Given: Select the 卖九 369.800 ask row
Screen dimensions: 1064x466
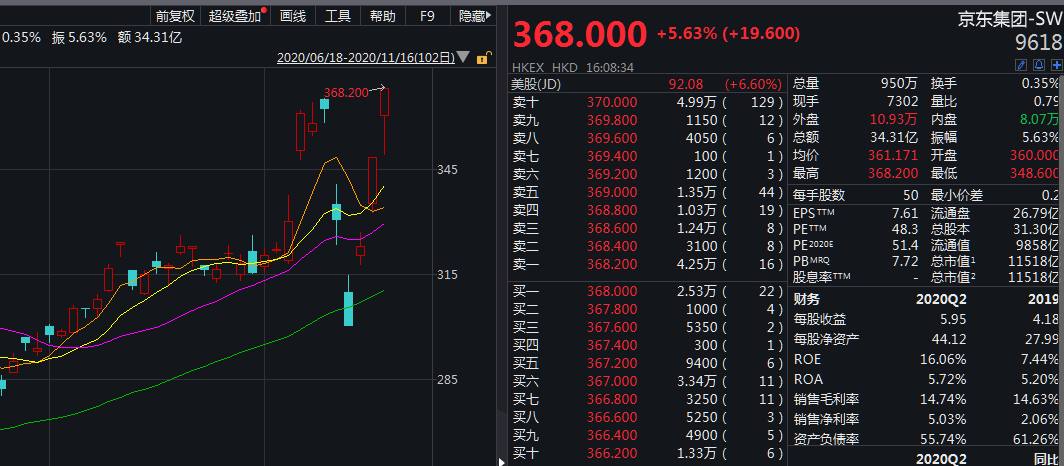Looking at the screenshot, I should [647, 120].
